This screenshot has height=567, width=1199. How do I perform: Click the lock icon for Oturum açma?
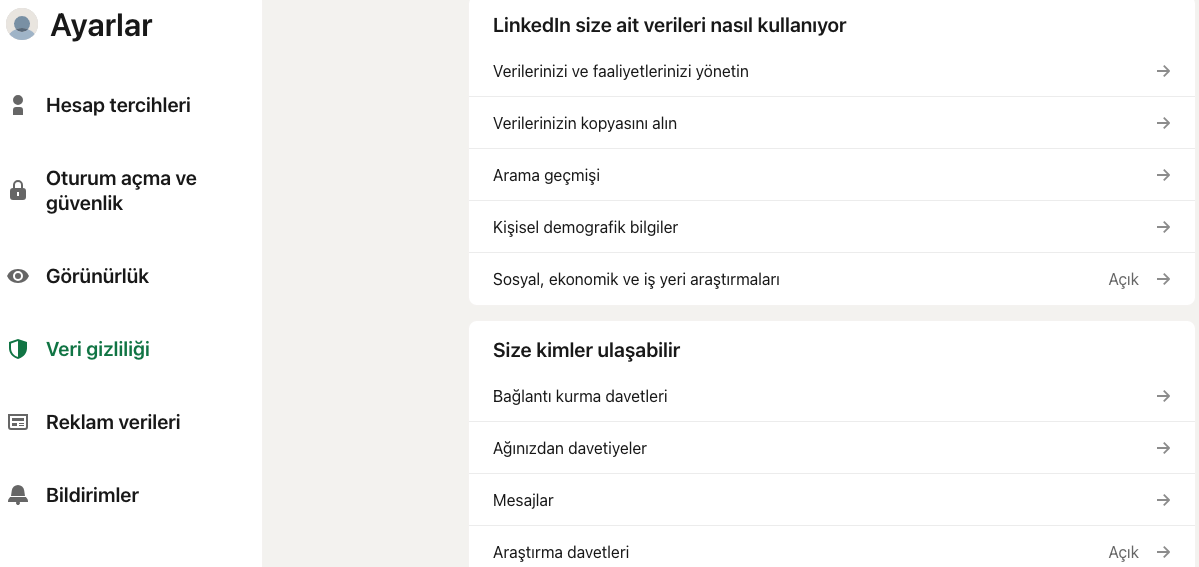pos(18,190)
